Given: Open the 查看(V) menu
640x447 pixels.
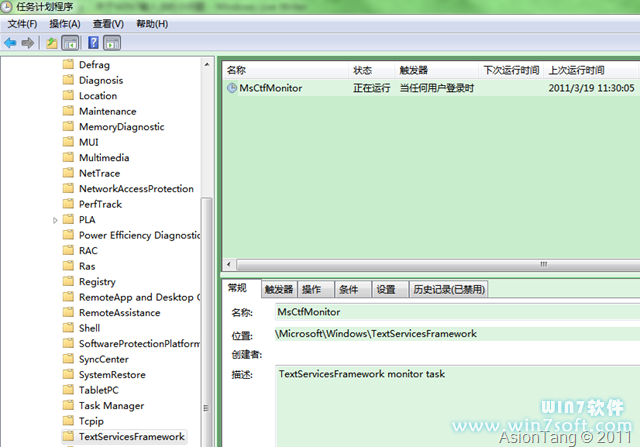Looking at the screenshot, I should coord(108,24).
